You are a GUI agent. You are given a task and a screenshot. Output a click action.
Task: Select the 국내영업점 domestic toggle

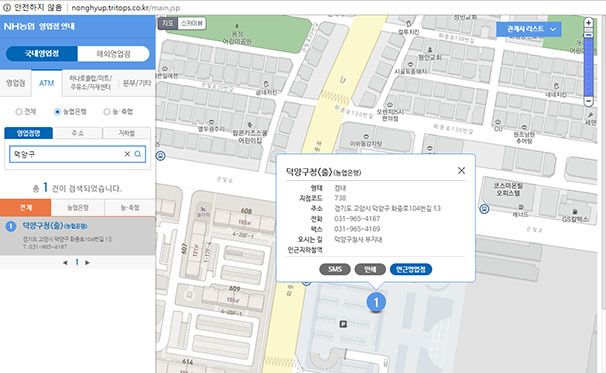point(42,53)
